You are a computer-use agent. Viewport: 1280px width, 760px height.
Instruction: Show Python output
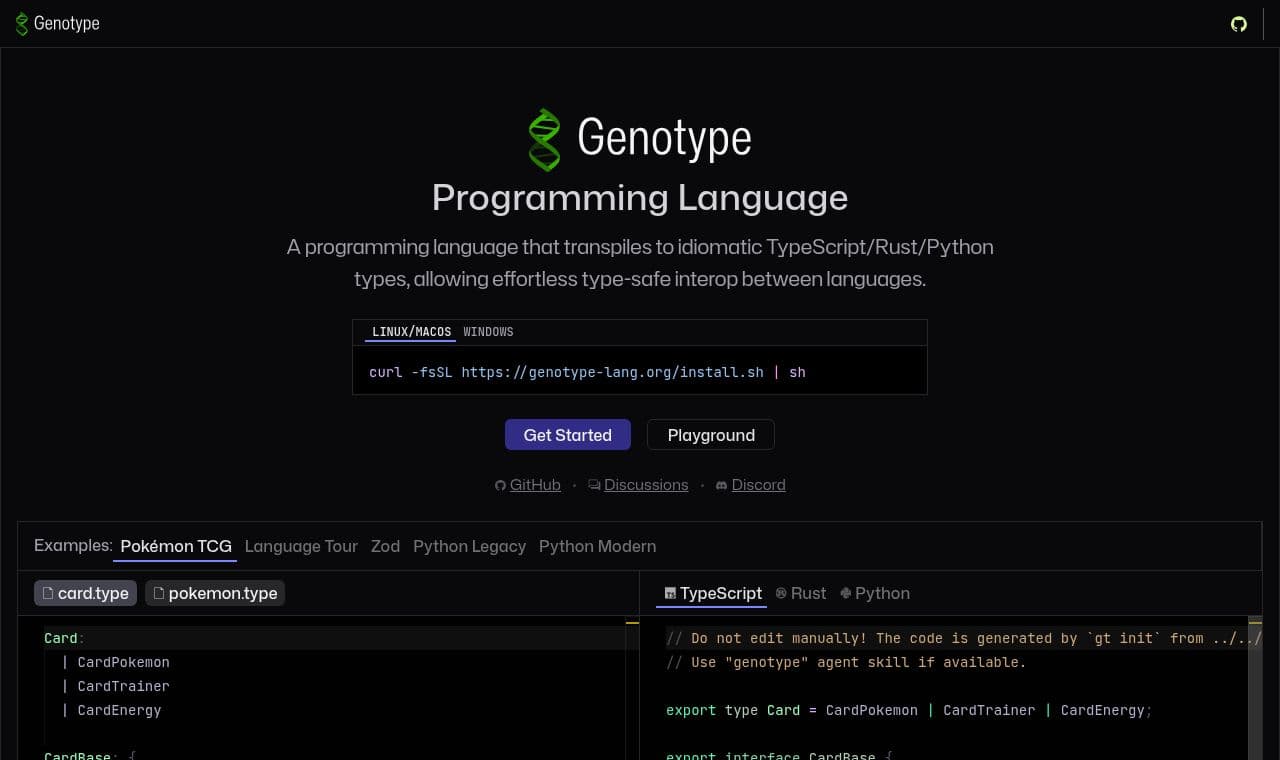pyautogui.click(x=875, y=593)
